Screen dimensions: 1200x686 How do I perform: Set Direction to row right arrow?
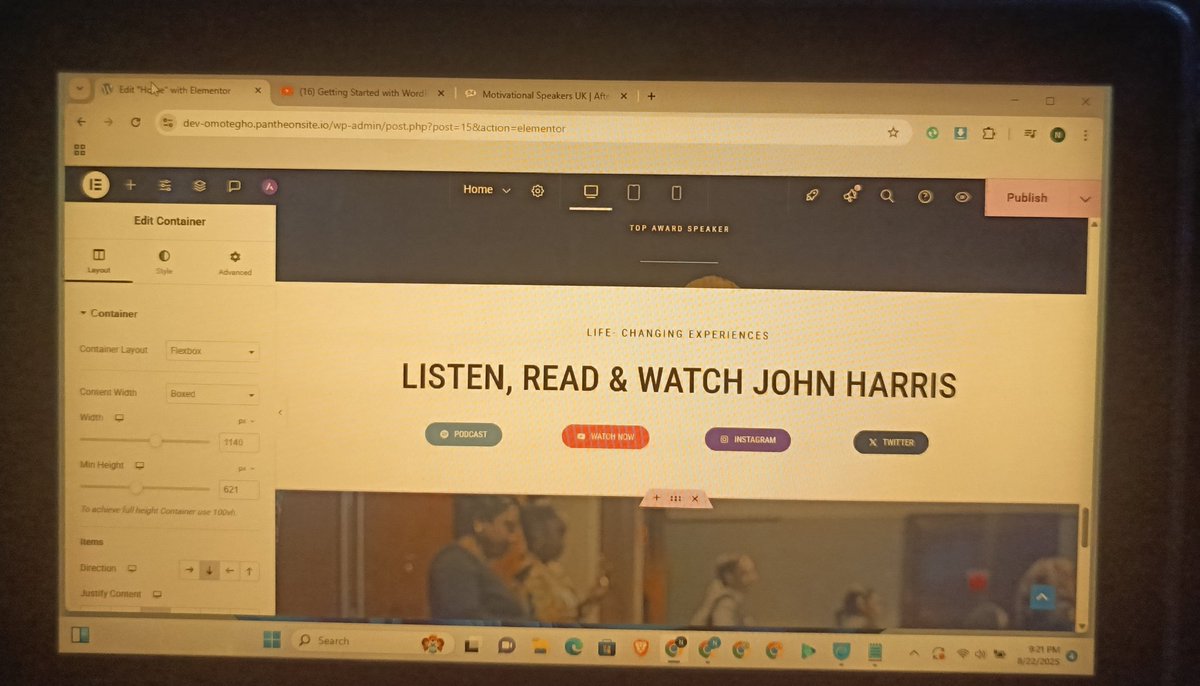click(188, 570)
